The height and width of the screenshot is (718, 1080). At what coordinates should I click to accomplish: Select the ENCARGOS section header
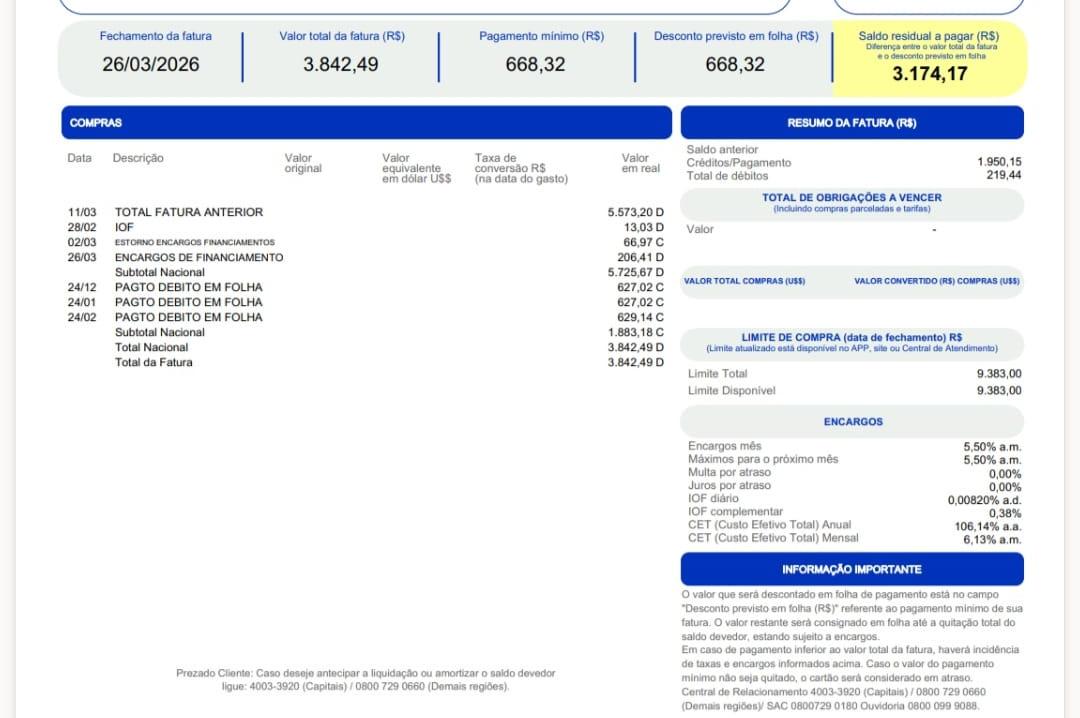click(851, 421)
